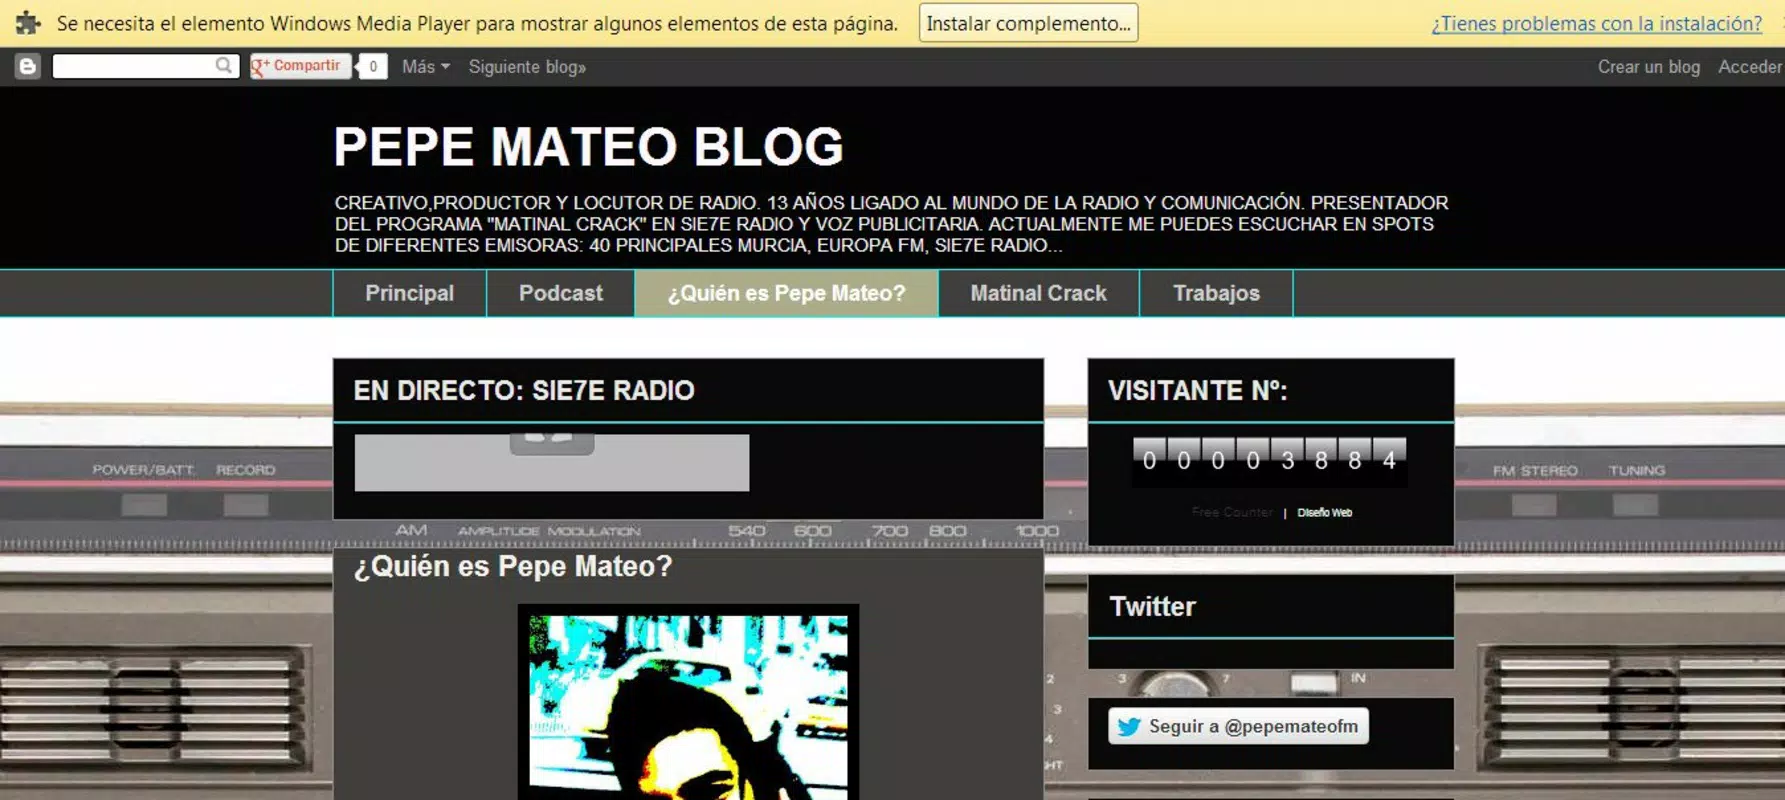Screen dimensions: 1785x800
Task: Click the share count showing 0
Action: point(373,67)
